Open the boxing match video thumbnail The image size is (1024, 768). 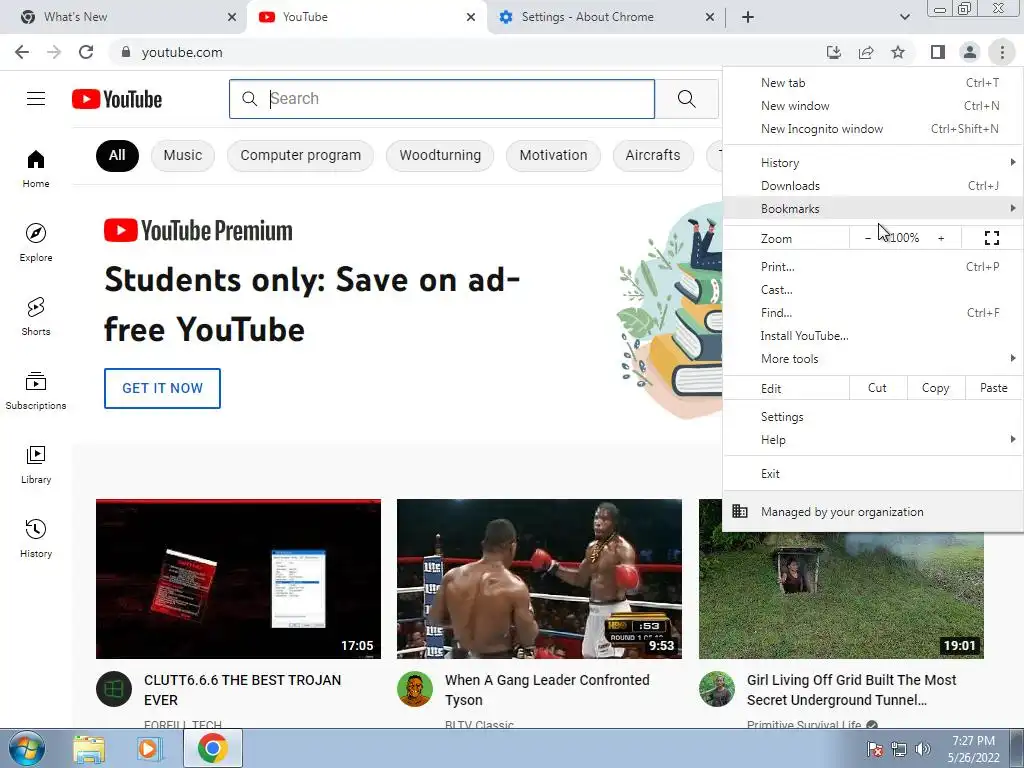539,579
